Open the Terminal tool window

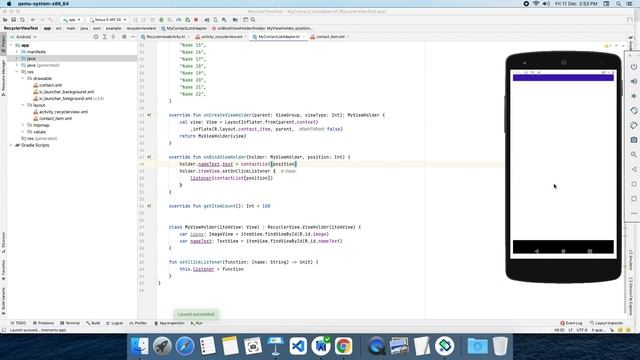click(x=70, y=323)
